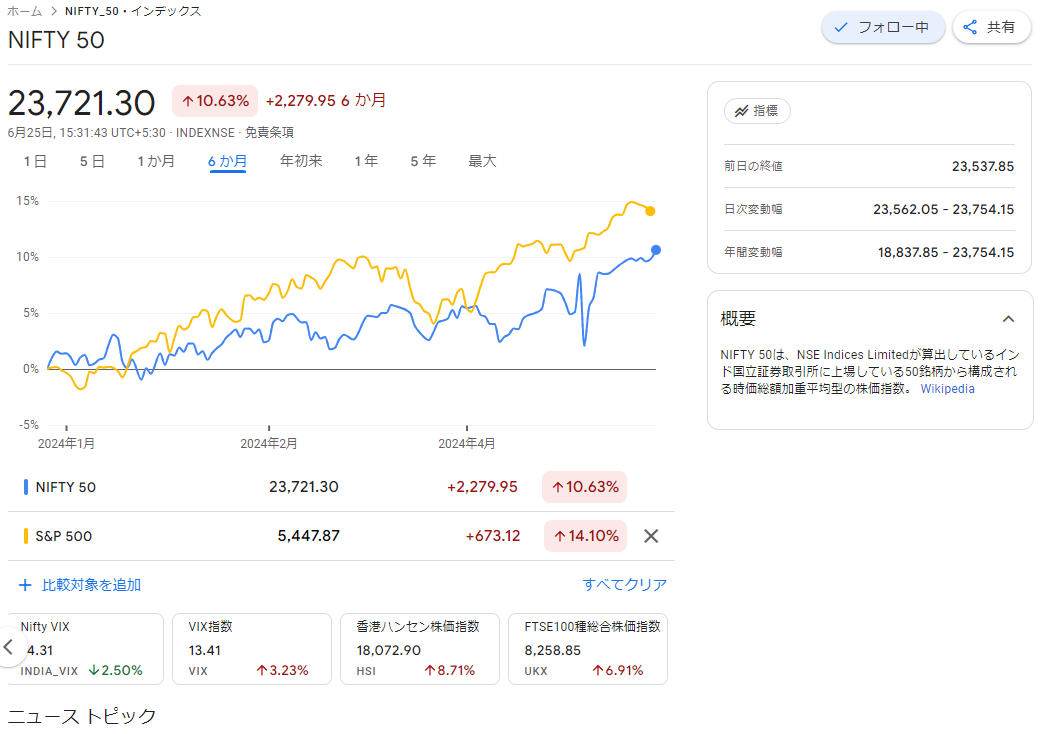Click the 日次変動幅 range value
The width and height of the screenshot is (1043, 734).
click(943, 210)
